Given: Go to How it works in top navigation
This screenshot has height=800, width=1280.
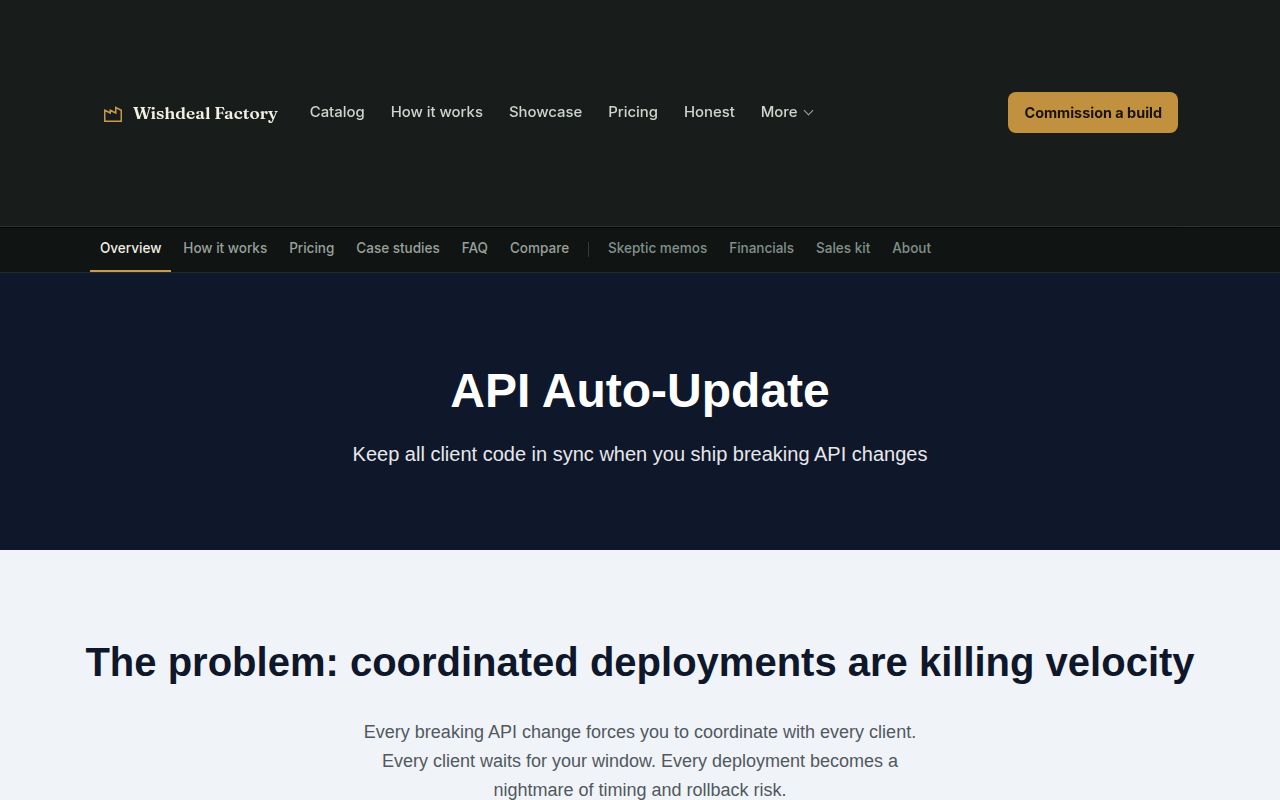Looking at the screenshot, I should (437, 112).
